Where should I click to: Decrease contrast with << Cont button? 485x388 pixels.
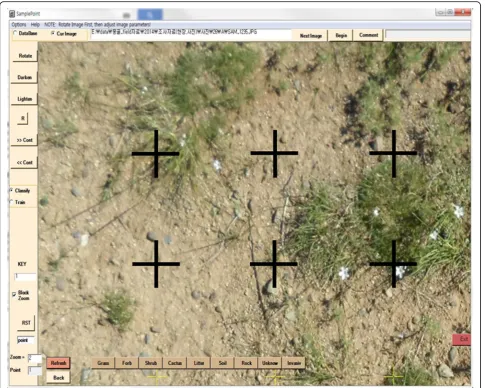24,162
